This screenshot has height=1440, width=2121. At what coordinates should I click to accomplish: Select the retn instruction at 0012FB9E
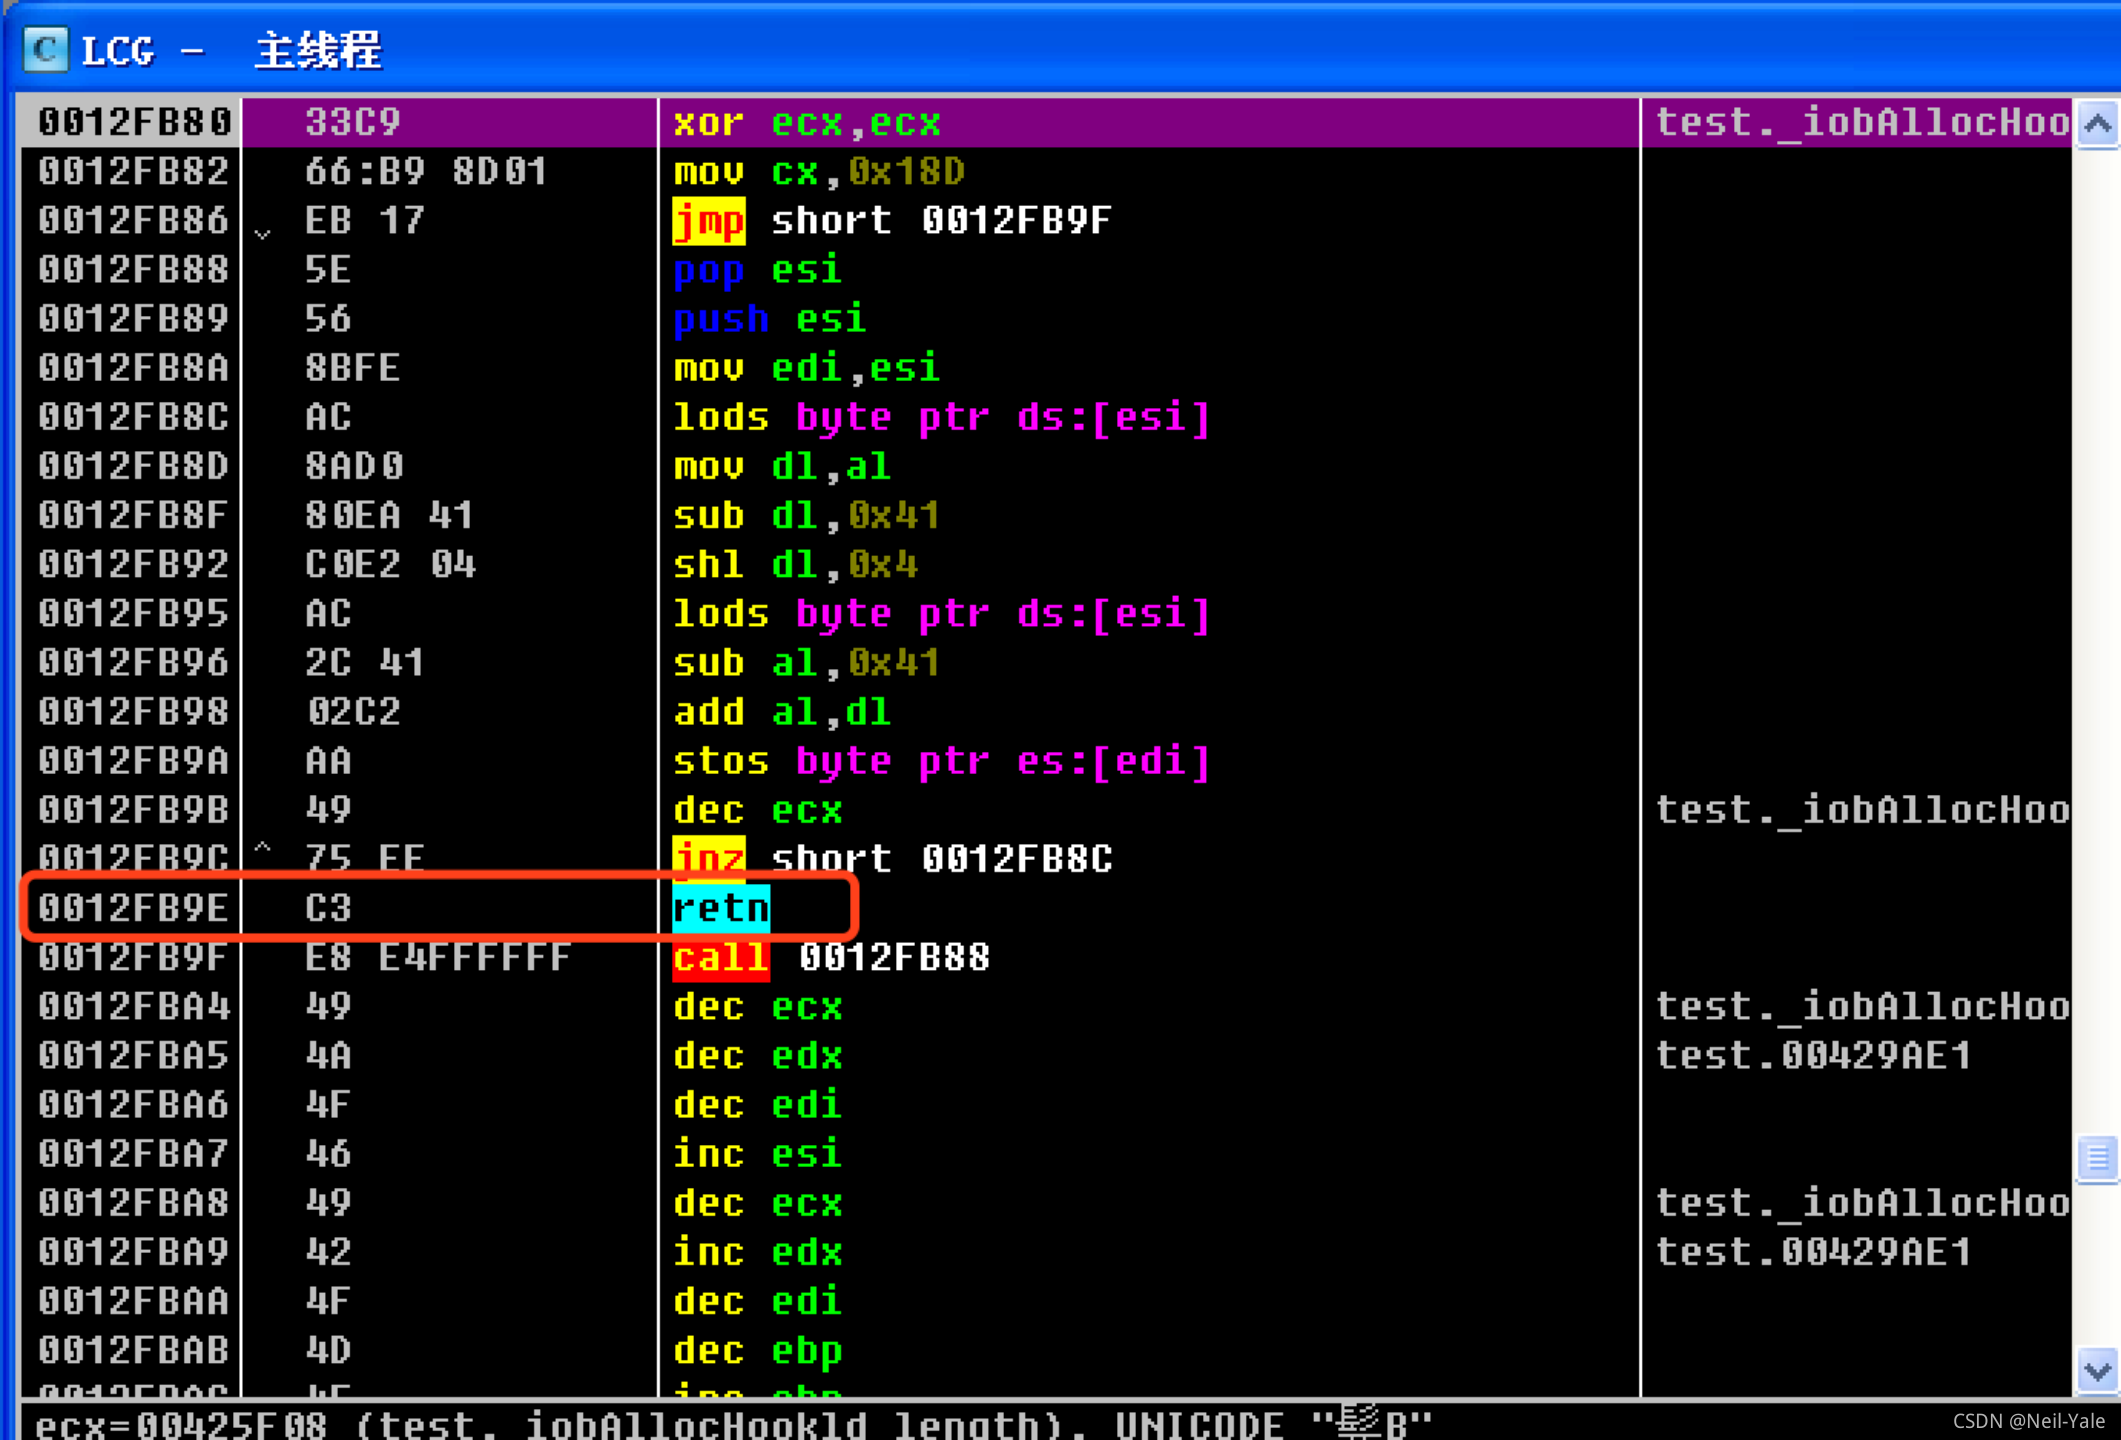(721, 908)
